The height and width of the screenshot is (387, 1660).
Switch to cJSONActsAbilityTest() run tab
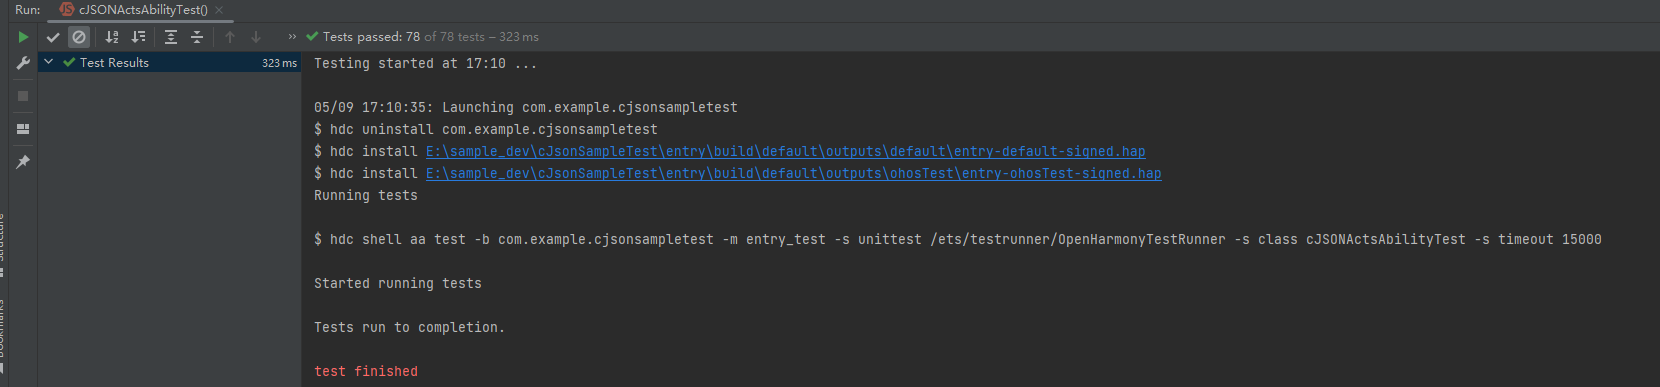pyautogui.click(x=143, y=10)
